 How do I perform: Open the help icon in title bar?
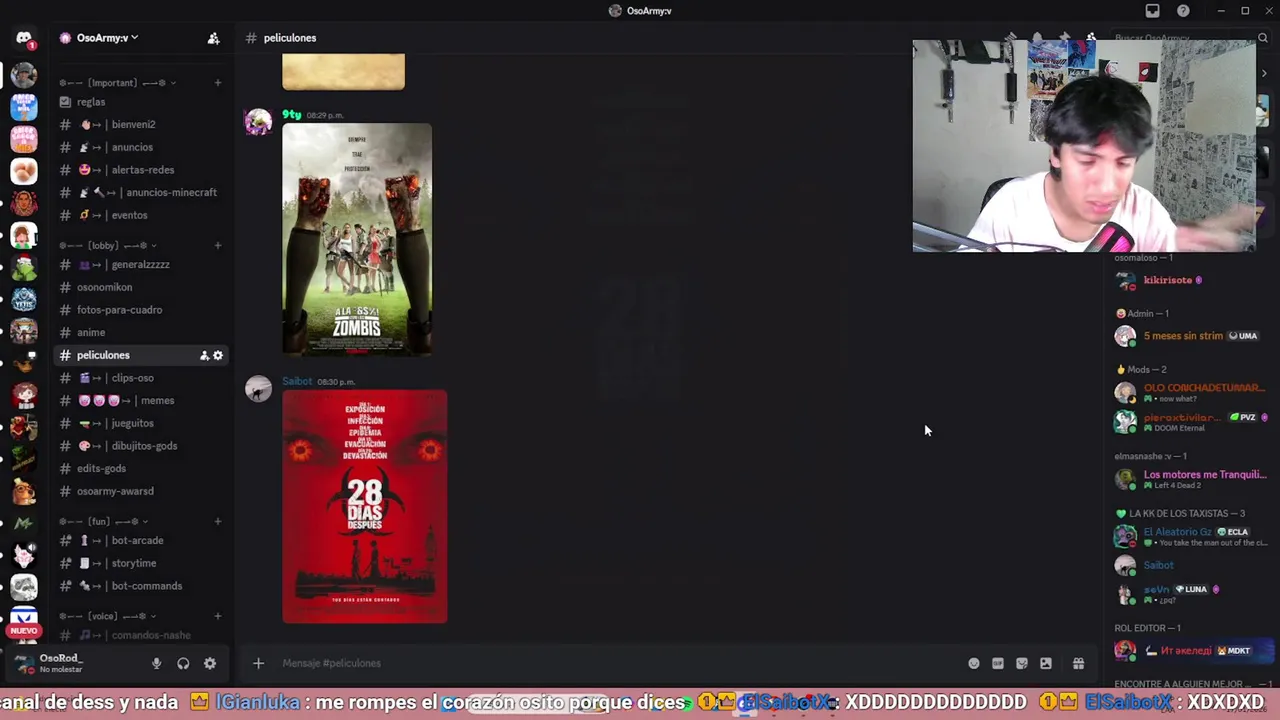1183,11
